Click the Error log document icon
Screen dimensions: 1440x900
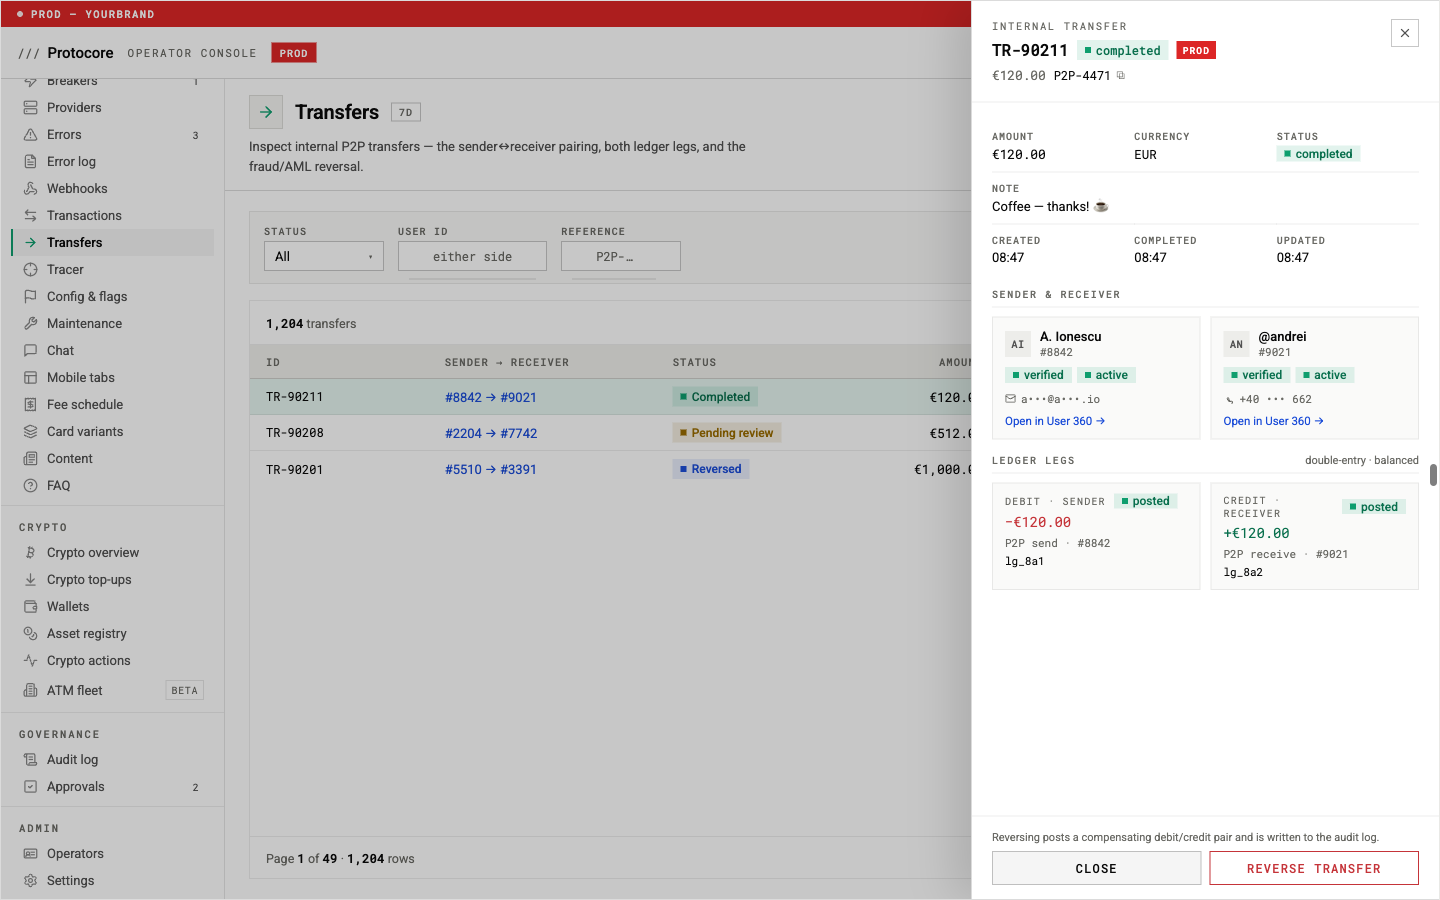click(x=30, y=162)
